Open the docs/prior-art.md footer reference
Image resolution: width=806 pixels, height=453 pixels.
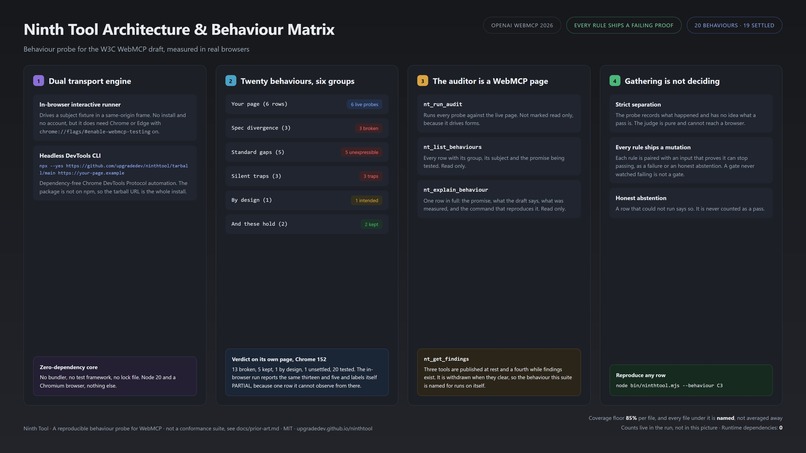pyautogui.click(x=260, y=428)
